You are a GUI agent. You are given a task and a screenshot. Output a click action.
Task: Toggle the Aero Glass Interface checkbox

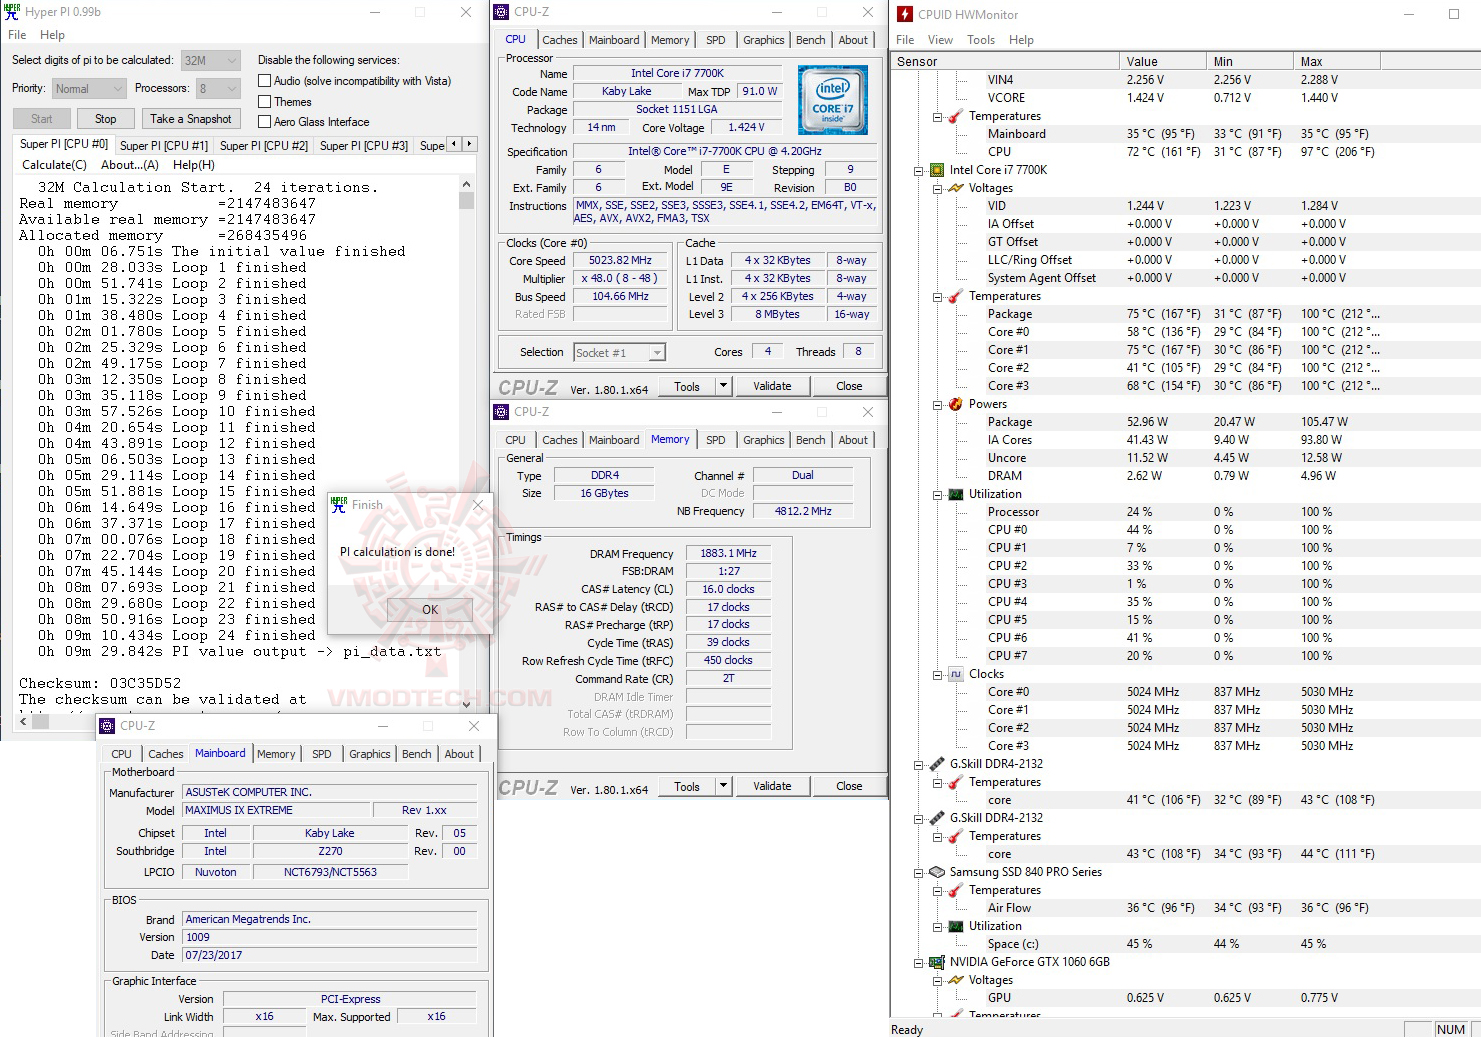(264, 122)
